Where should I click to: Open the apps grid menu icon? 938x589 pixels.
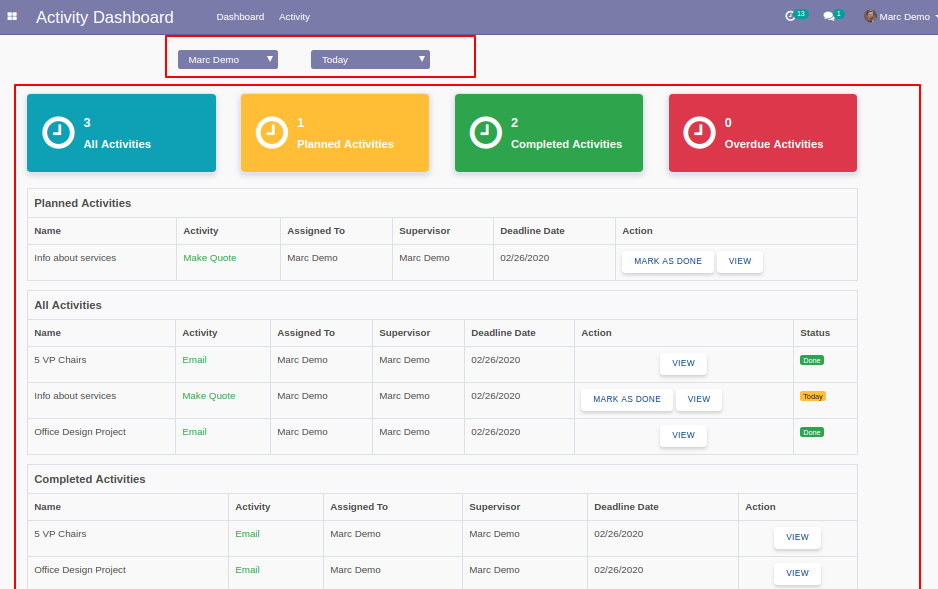[12, 17]
